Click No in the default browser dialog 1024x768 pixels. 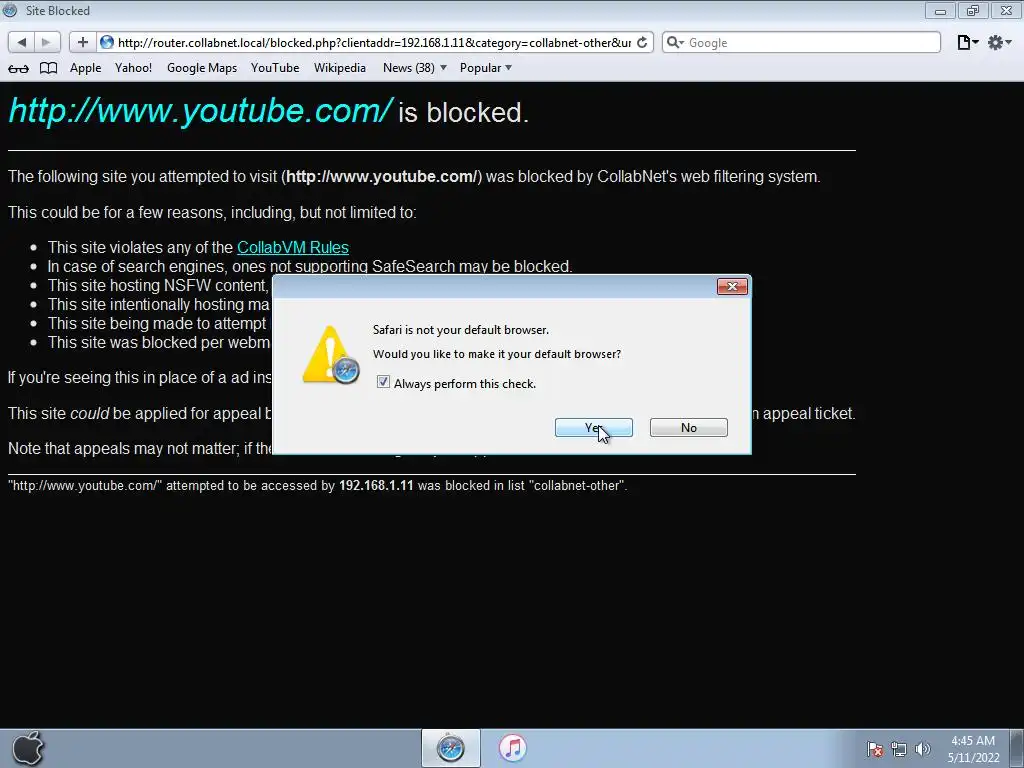point(688,428)
